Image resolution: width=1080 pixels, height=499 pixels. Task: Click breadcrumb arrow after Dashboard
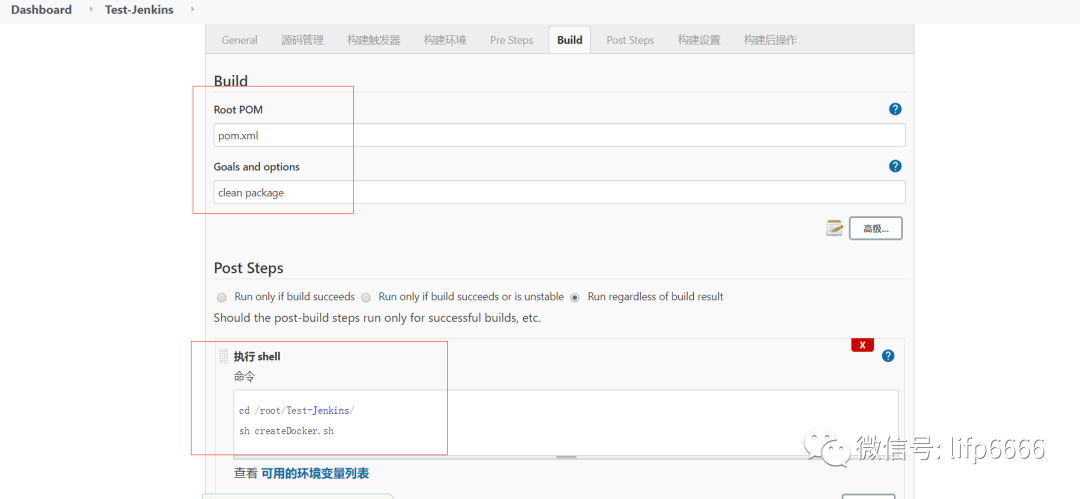coord(92,10)
